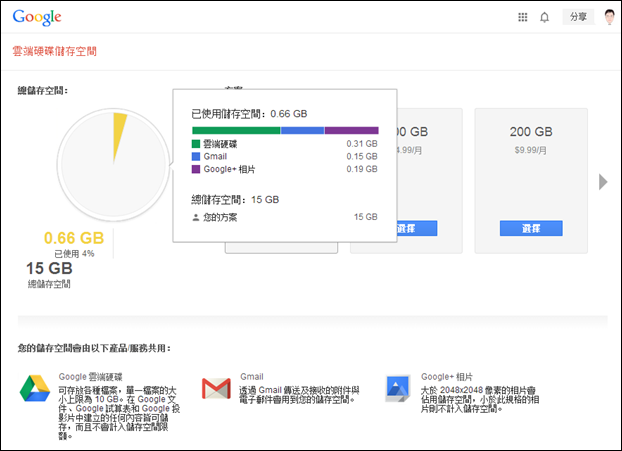Click the green 雲端硬碟 legend swatch
Screen dimensions: 622x451
coord(196,144)
